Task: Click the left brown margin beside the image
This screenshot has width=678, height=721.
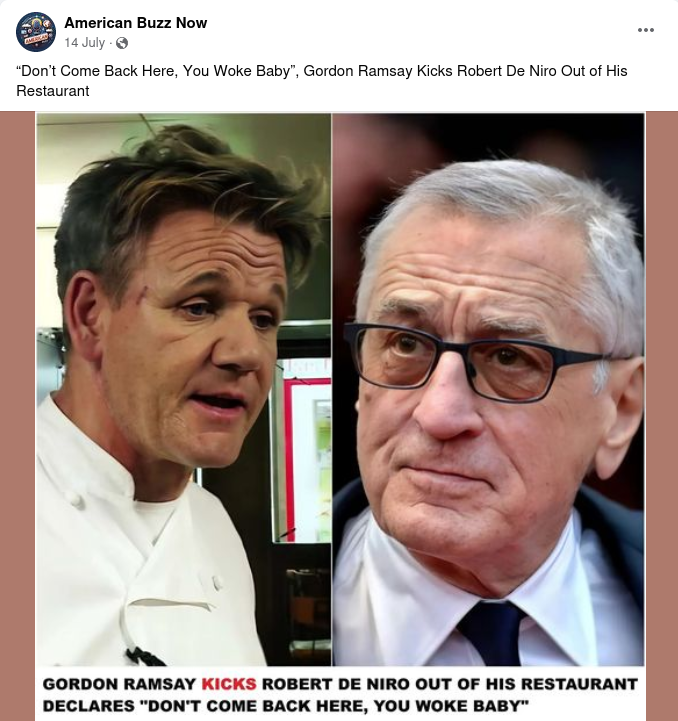Action: [17, 416]
